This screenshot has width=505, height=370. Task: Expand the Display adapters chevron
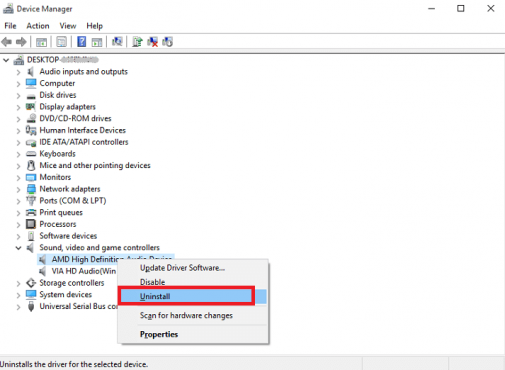point(18,107)
